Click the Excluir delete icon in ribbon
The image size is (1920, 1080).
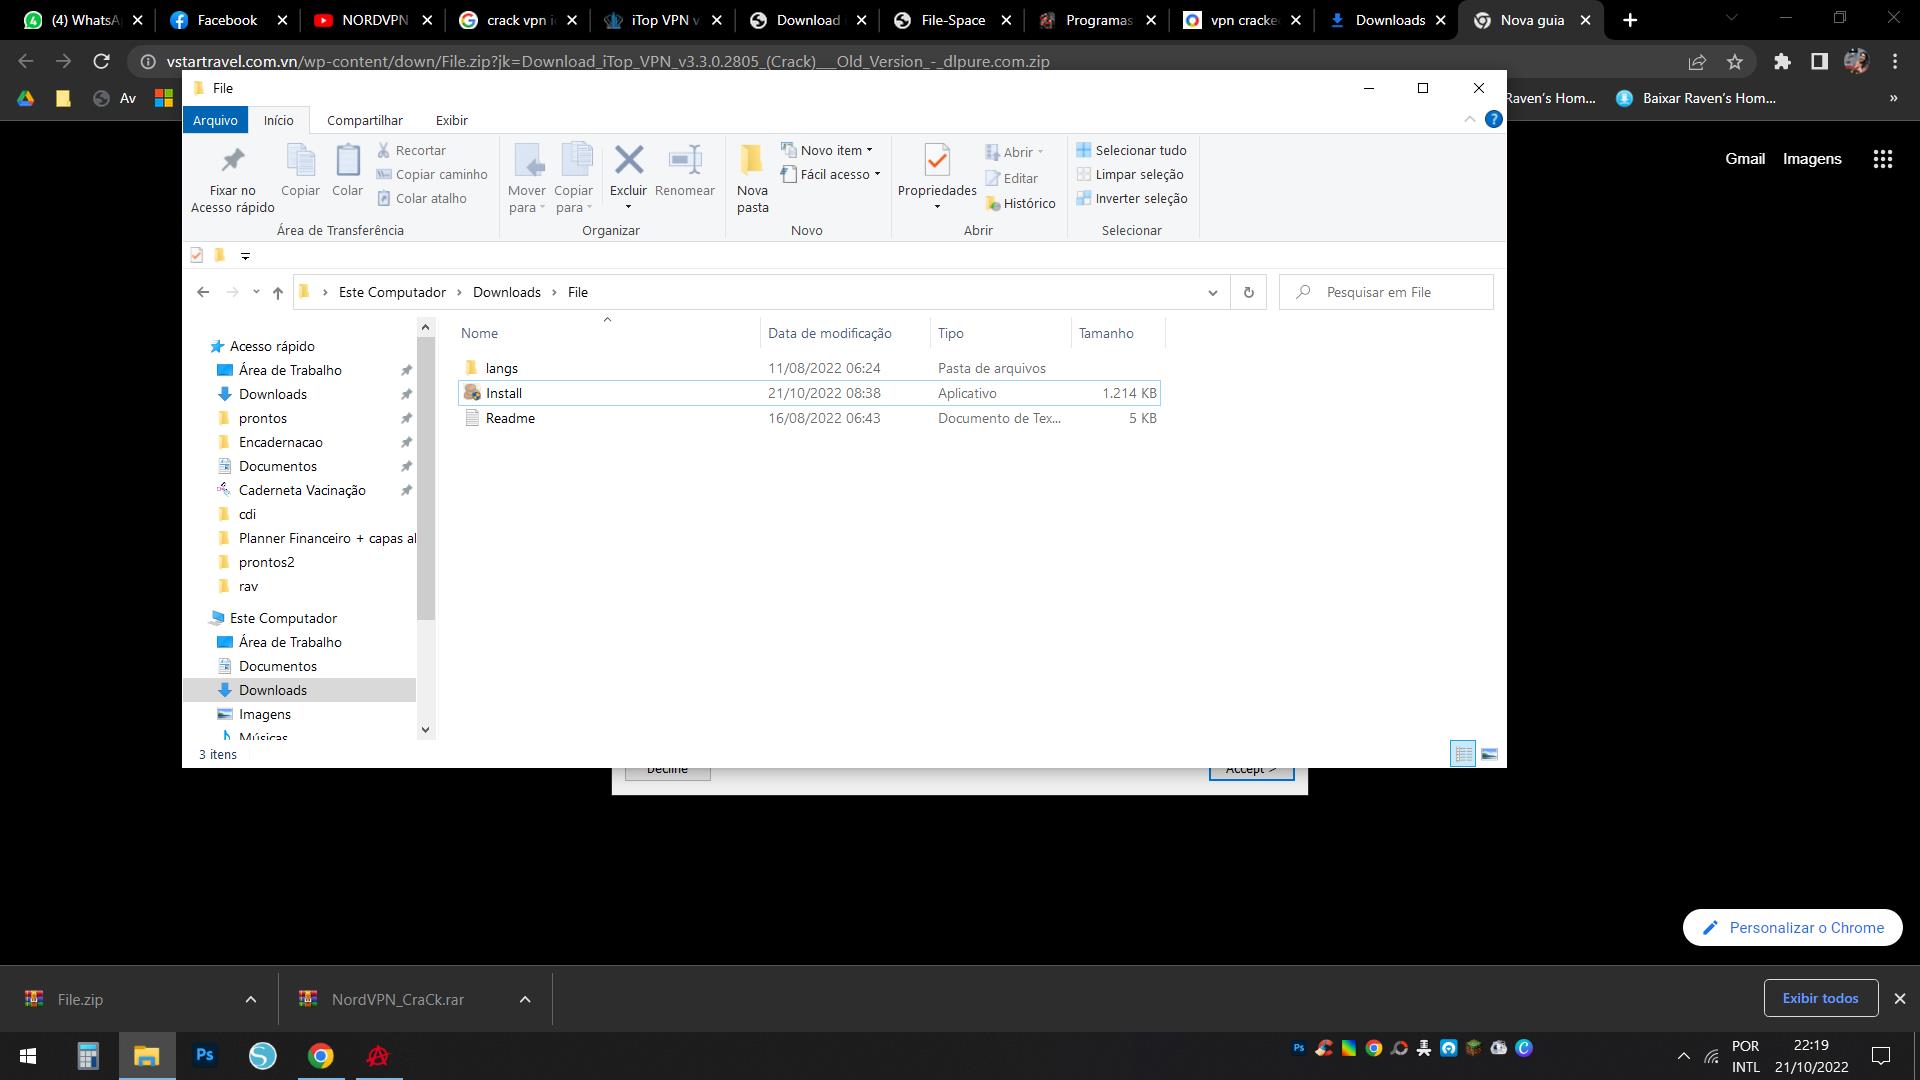(x=628, y=161)
